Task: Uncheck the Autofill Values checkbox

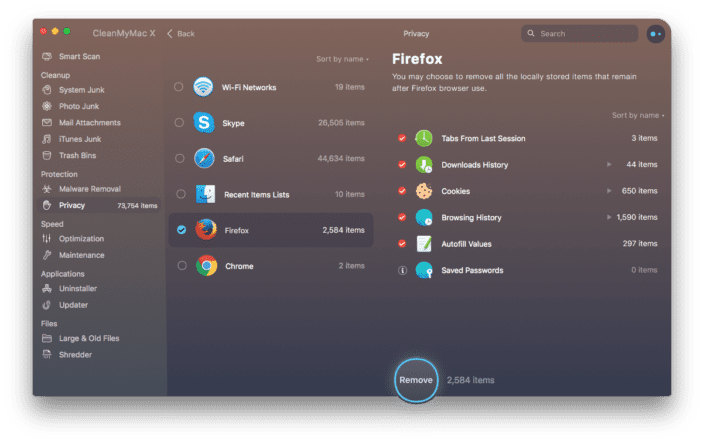Action: tap(402, 244)
